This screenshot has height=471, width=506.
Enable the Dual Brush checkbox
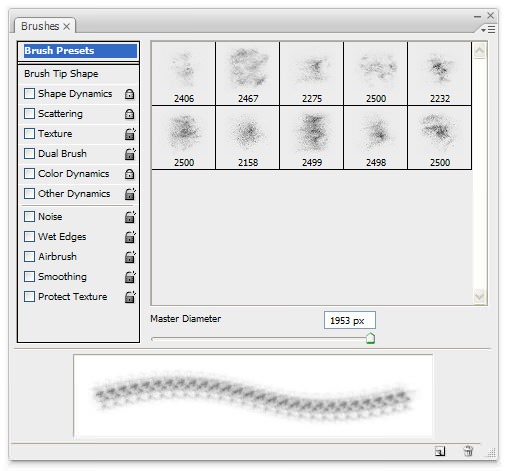click(x=29, y=154)
